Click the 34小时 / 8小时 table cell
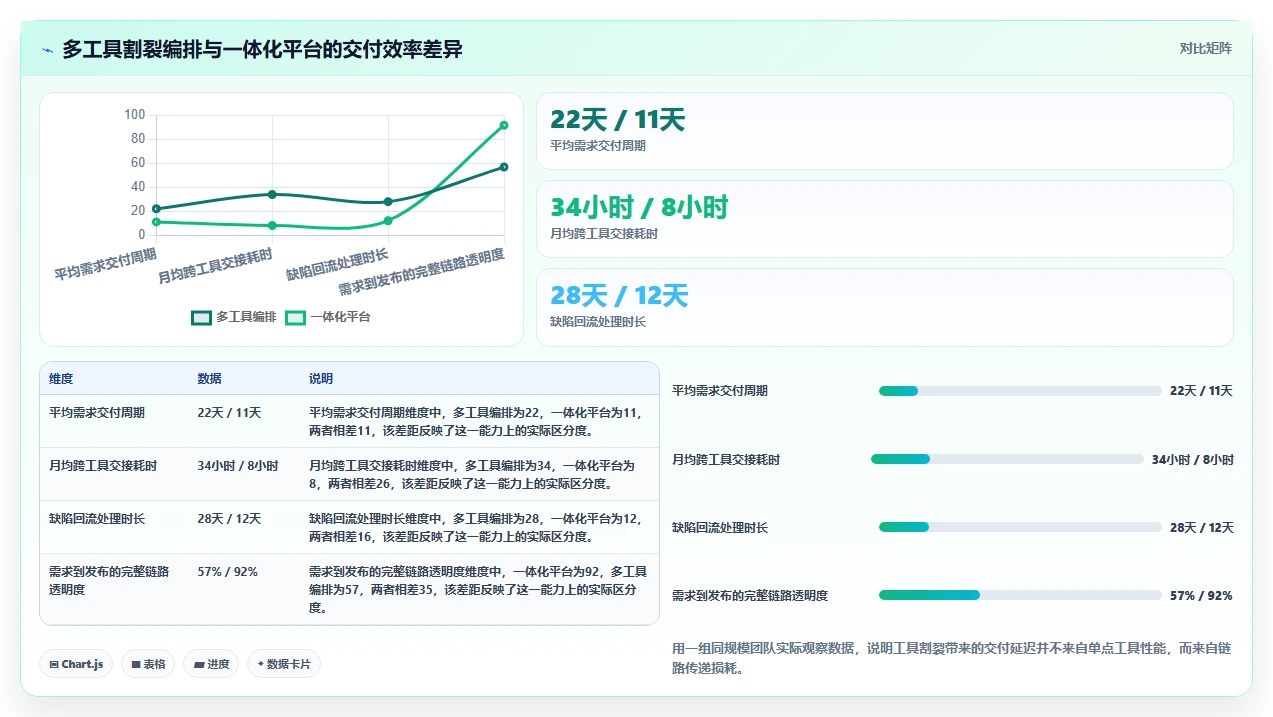Image resolution: width=1273 pixels, height=717 pixels. [x=238, y=465]
